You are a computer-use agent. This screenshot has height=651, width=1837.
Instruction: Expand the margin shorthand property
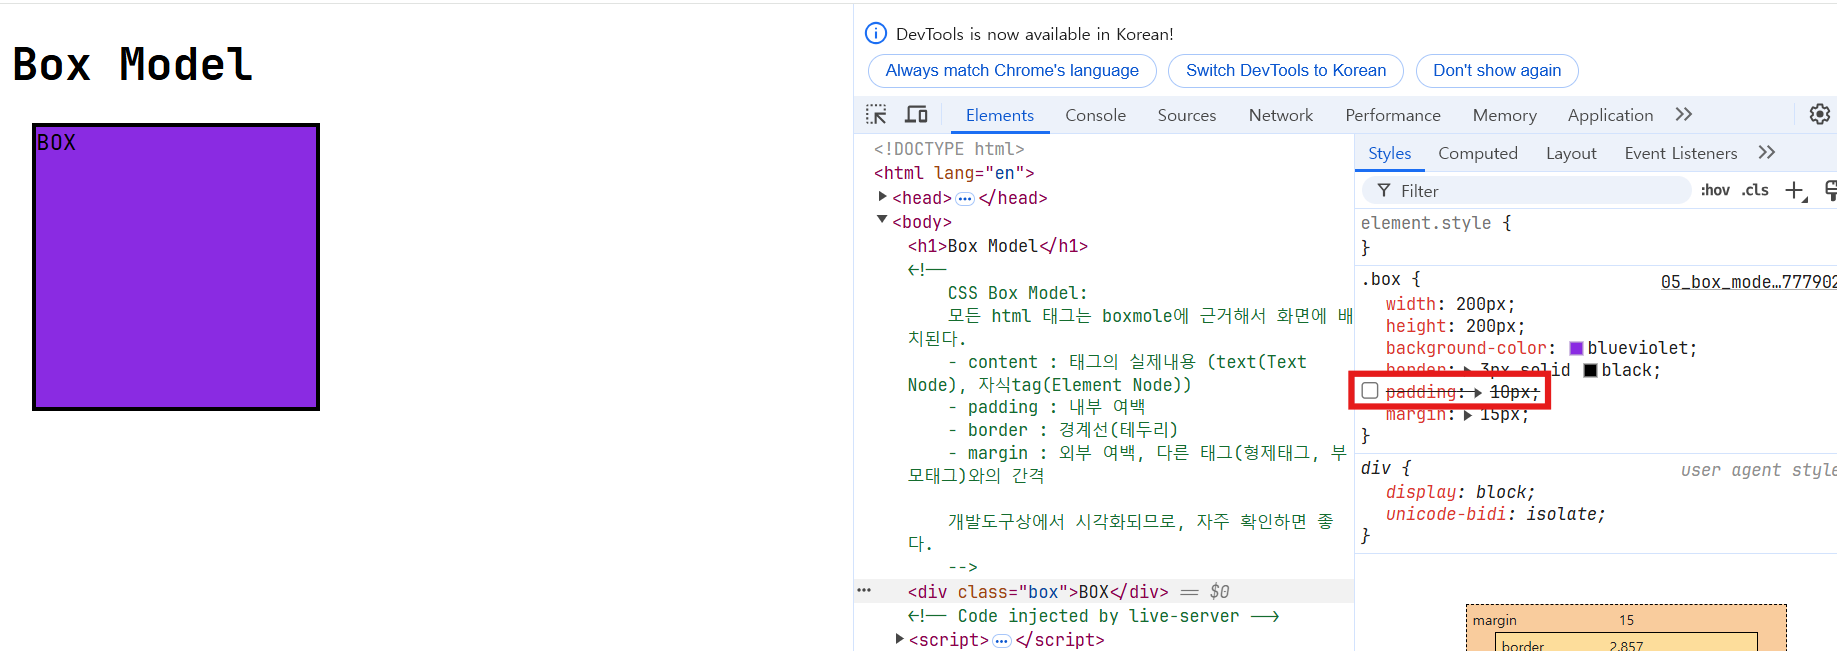(1468, 415)
